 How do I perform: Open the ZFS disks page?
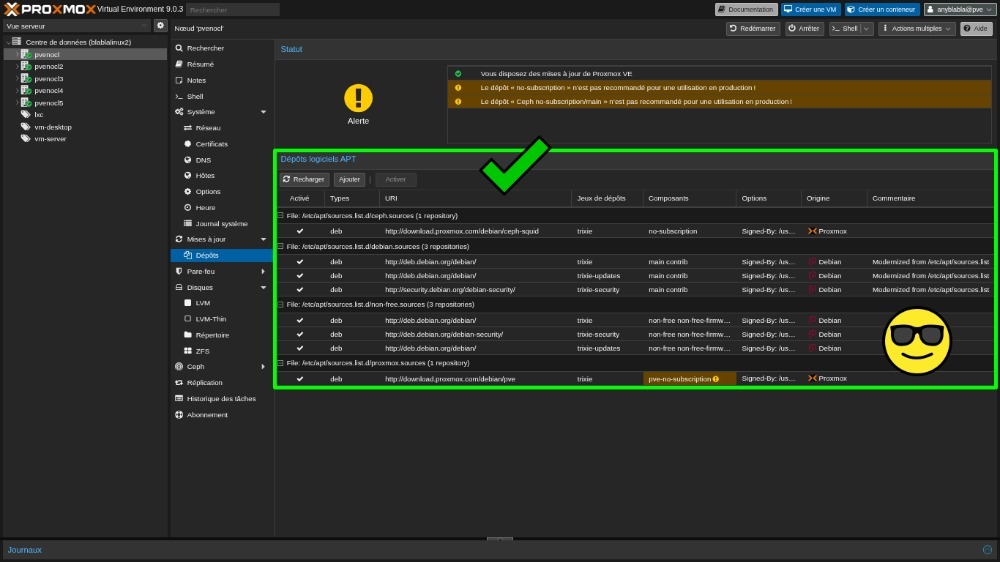[x=202, y=351]
